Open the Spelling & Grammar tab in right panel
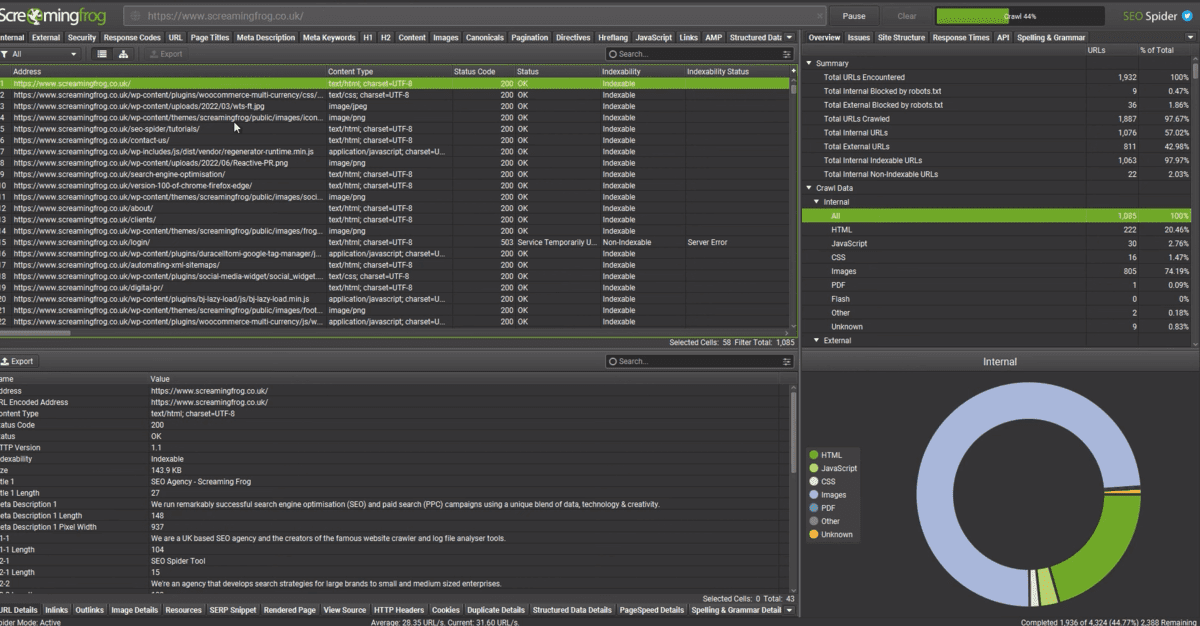The width and height of the screenshot is (1200, 626). click(x=1050, y=37)
